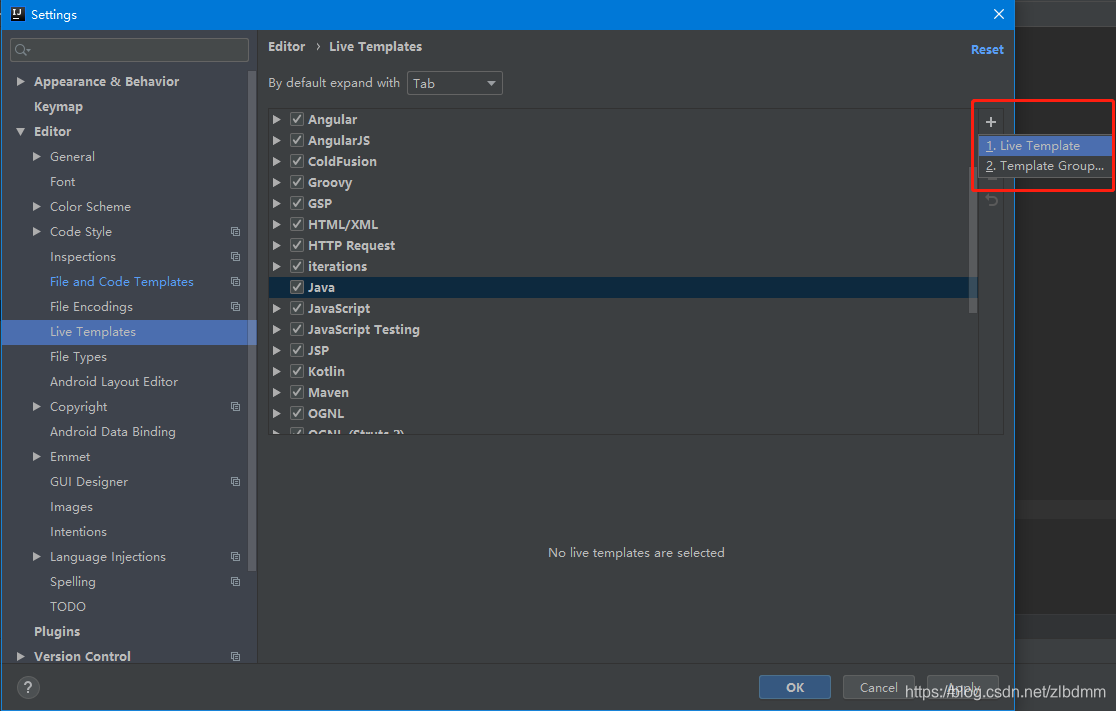Open the Images settings page

(71, 507)
